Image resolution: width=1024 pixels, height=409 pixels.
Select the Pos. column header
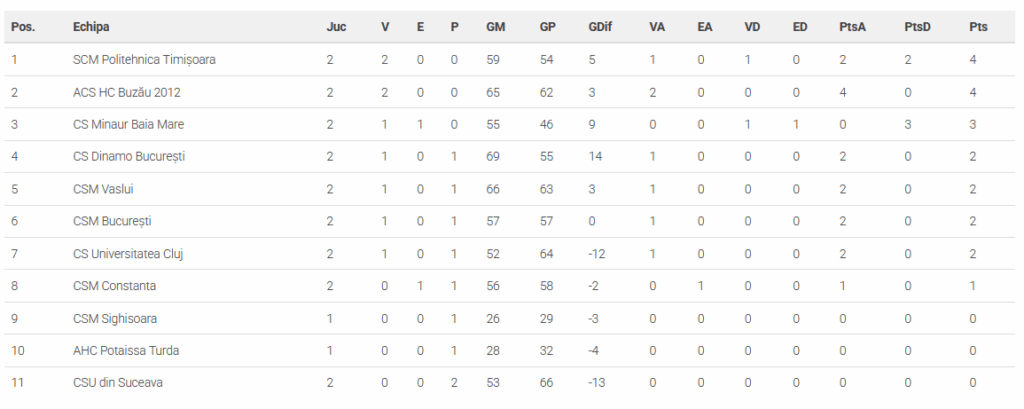[23, 27]
